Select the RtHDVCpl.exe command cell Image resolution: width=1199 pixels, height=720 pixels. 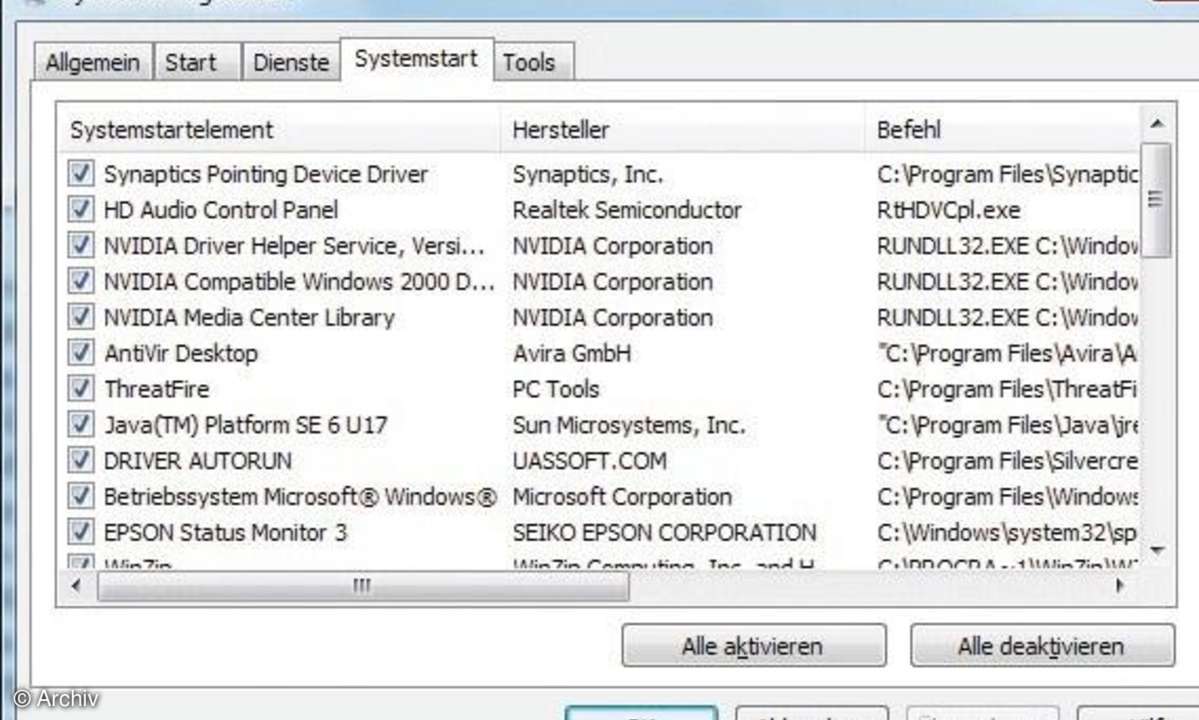tap(948, 210)
